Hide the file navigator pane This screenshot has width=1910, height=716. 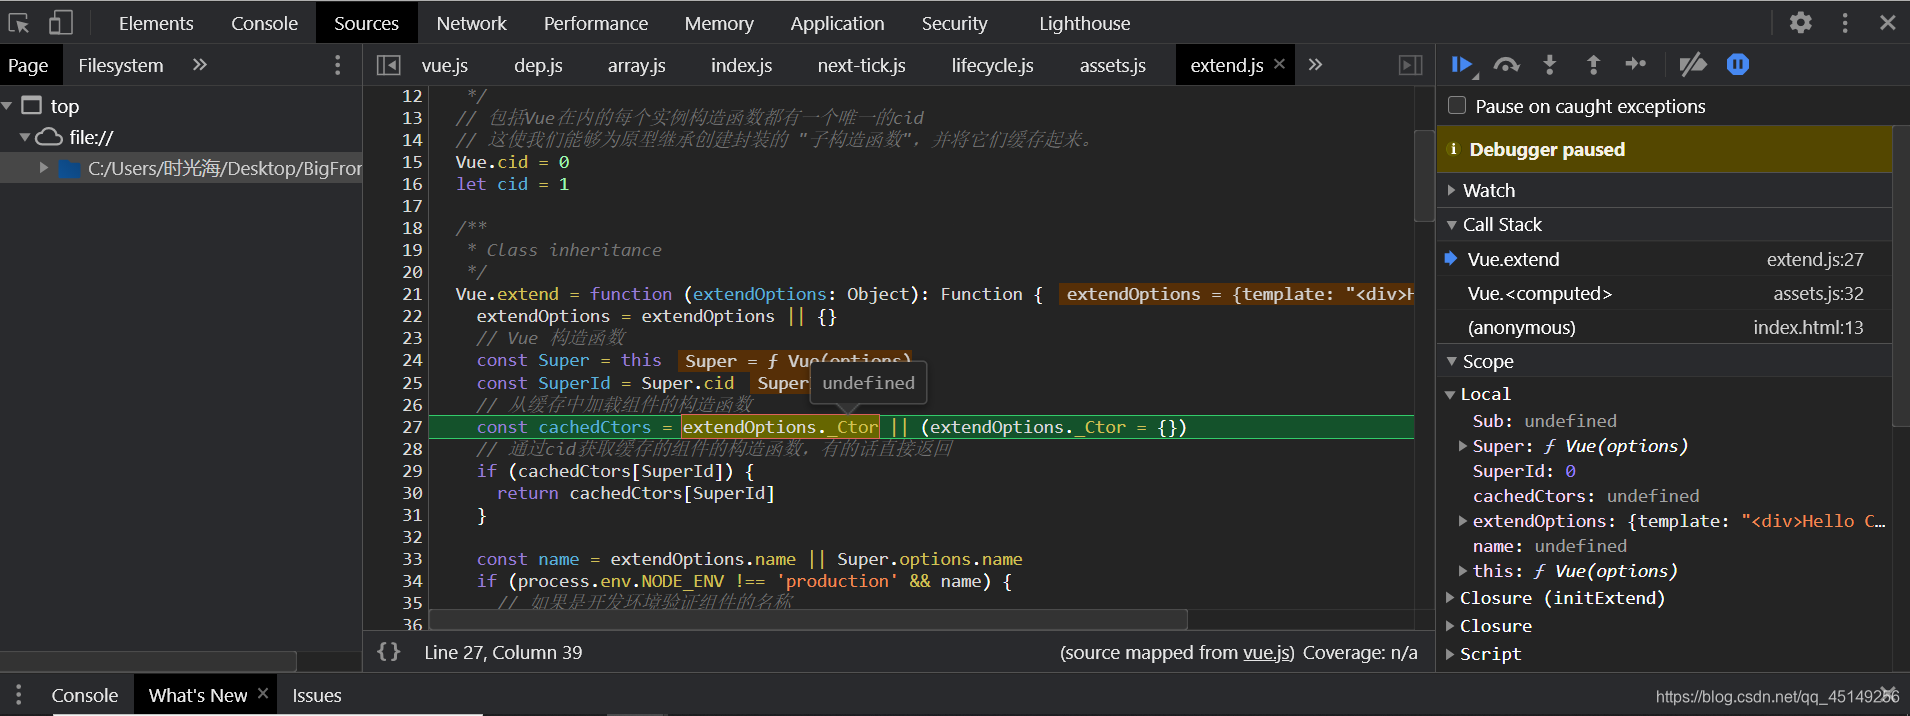click(x=389, y=65)
